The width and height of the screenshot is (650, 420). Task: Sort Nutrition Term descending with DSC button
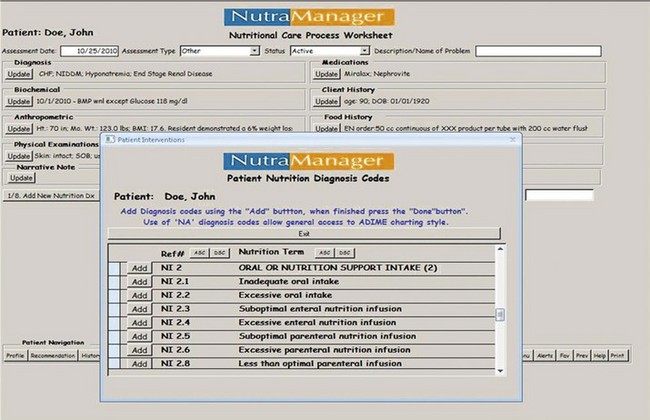tap(344, 254)
